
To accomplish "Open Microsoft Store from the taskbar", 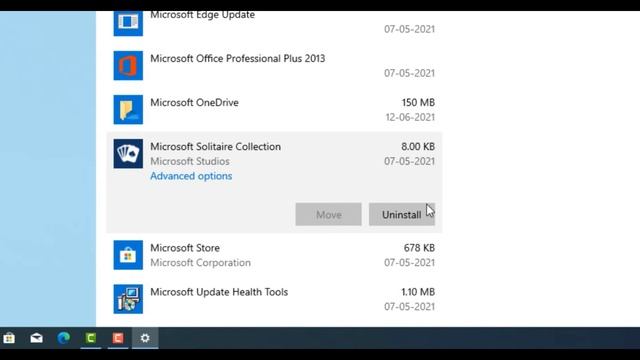I will [9, 338].
